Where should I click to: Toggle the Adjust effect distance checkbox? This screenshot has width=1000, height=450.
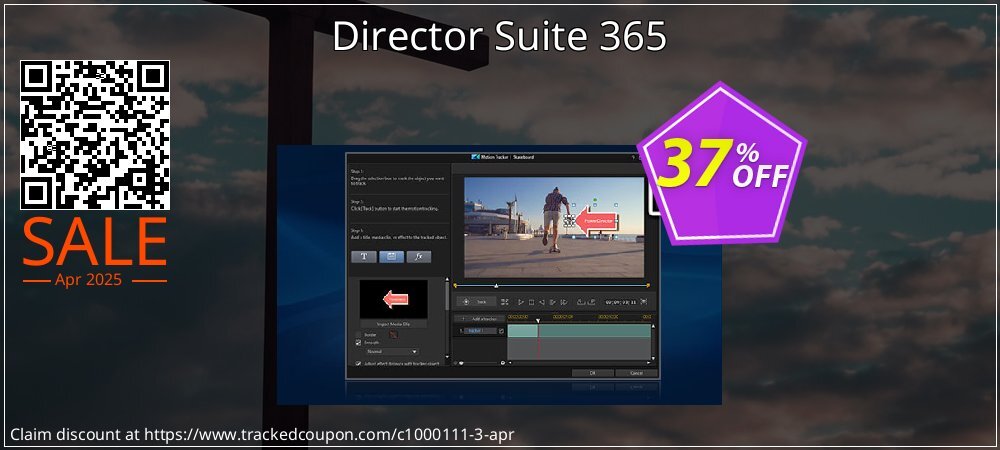pos(358,363)
